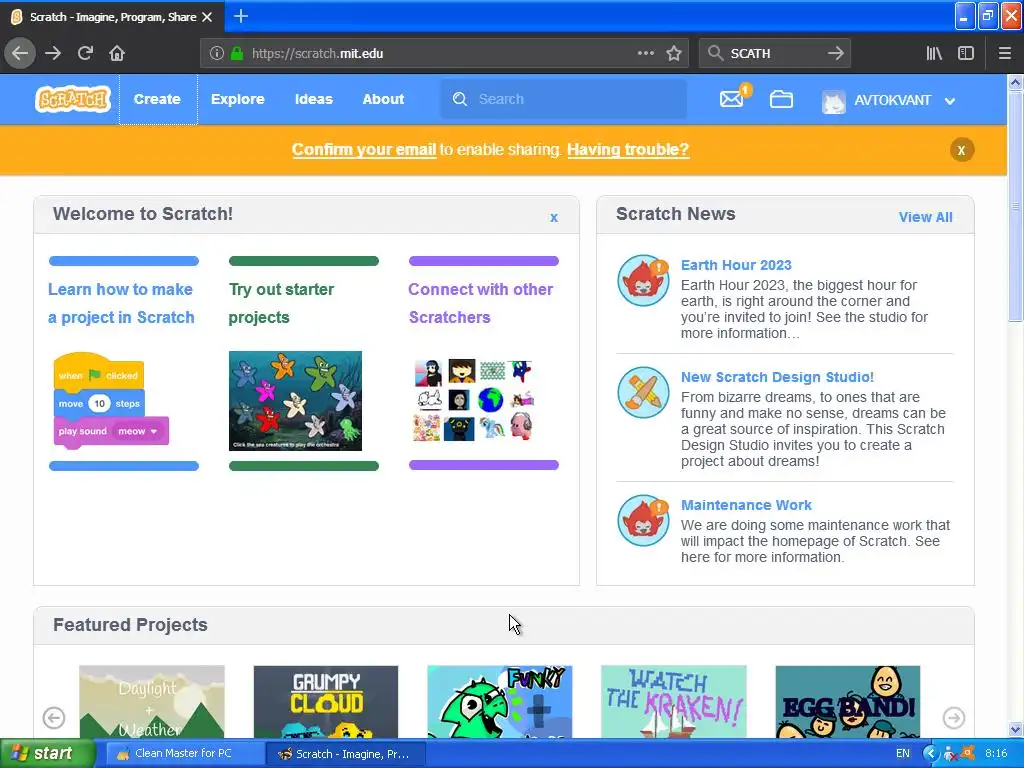The height and width of the screenshot is (768, 1024).
Task: Click the site information icon in address bar
Action: pos(217,54)
